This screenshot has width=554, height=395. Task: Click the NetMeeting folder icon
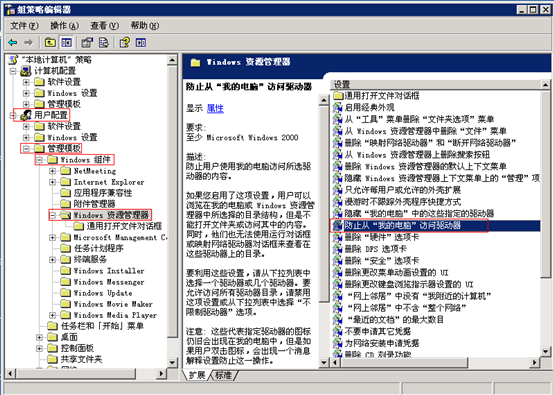point(65,171)
